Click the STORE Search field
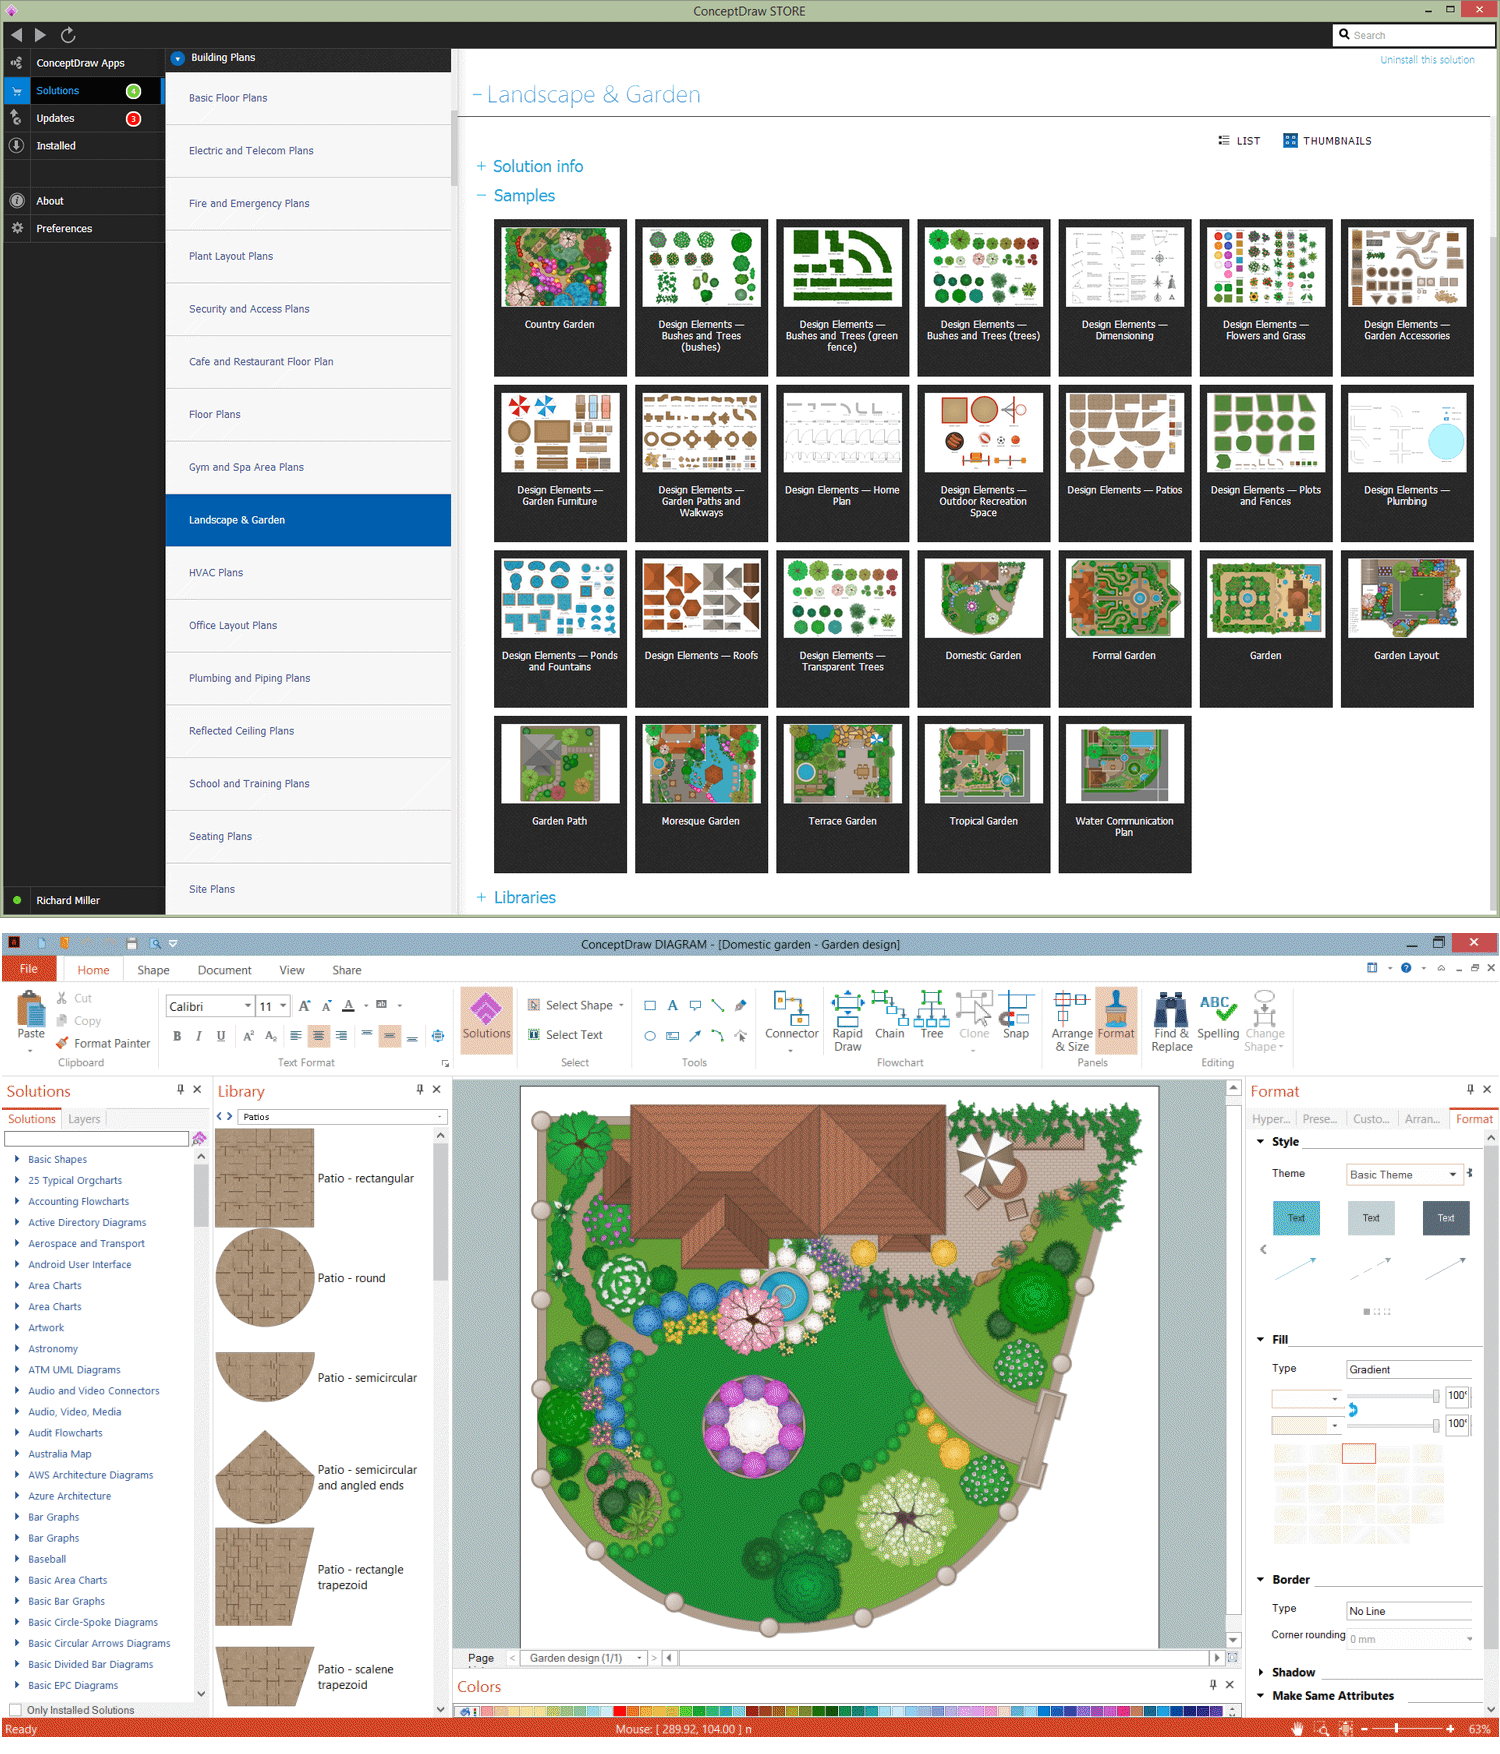1500x1754 pixels. point(1415,35)
